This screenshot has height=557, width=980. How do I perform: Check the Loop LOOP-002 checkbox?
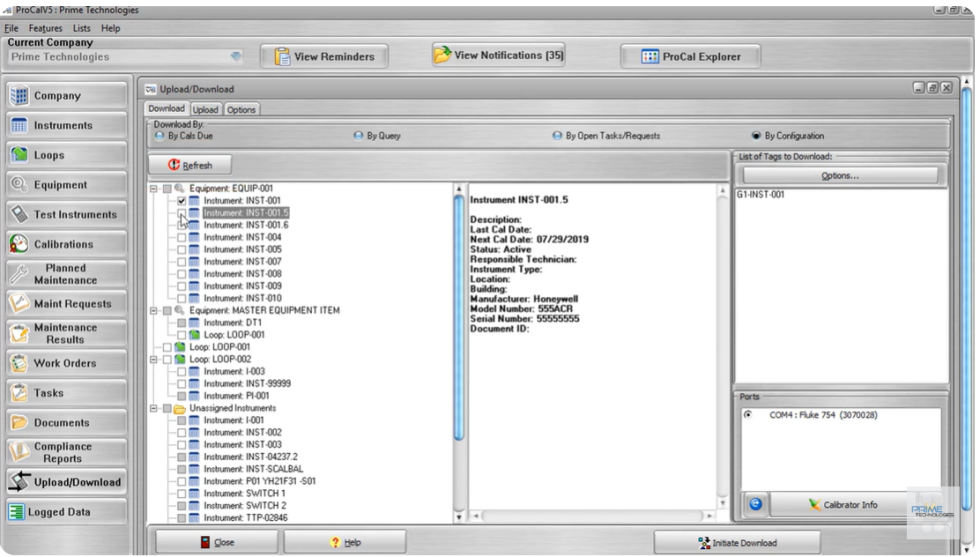point(167,359)
